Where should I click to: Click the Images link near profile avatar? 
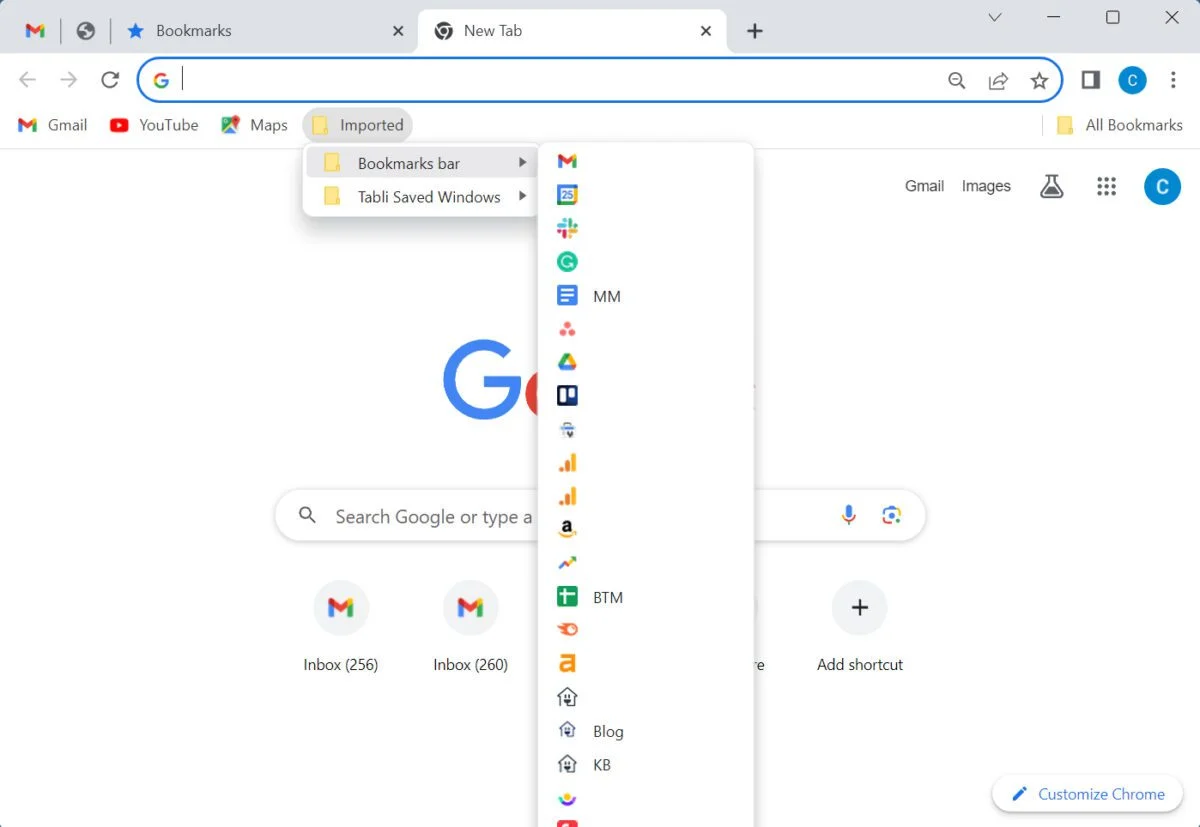tap(986, 186)
